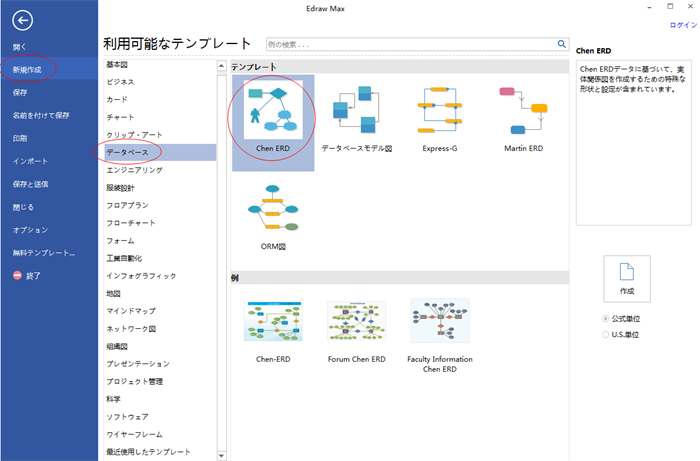
Task: Click the 作成 create button
Action: point(627,279)
